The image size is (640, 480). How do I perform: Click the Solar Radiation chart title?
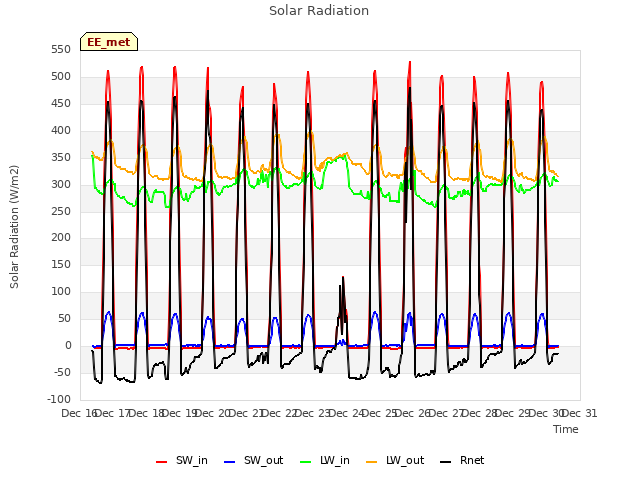click(x=319, y=11)
